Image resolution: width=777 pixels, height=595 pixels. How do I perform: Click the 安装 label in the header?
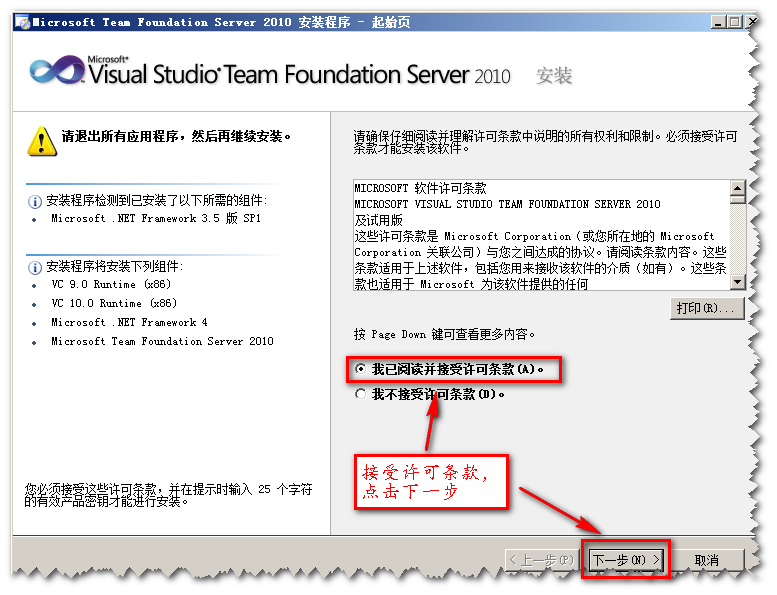[554, 76]
